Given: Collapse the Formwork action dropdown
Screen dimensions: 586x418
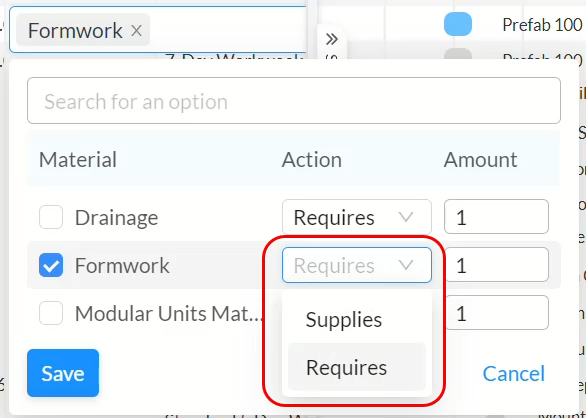Looking at the screenshot, I should pyautogui.click(x=357, y=265).
